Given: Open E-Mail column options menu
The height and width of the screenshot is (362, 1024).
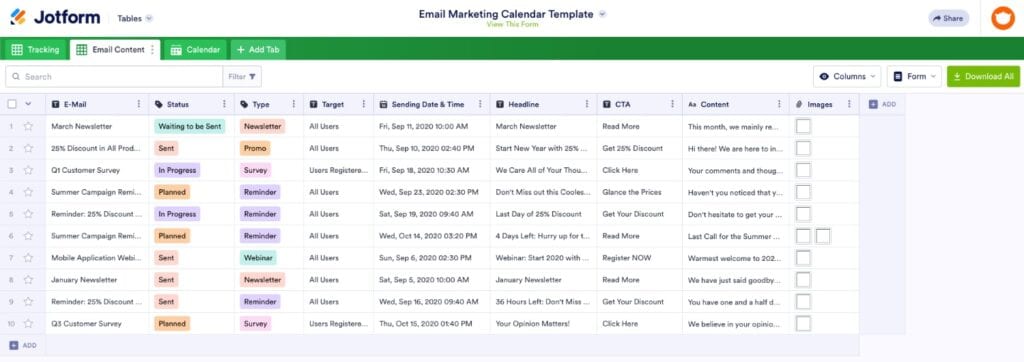Looking at the screenshot, I should point(138,104).
